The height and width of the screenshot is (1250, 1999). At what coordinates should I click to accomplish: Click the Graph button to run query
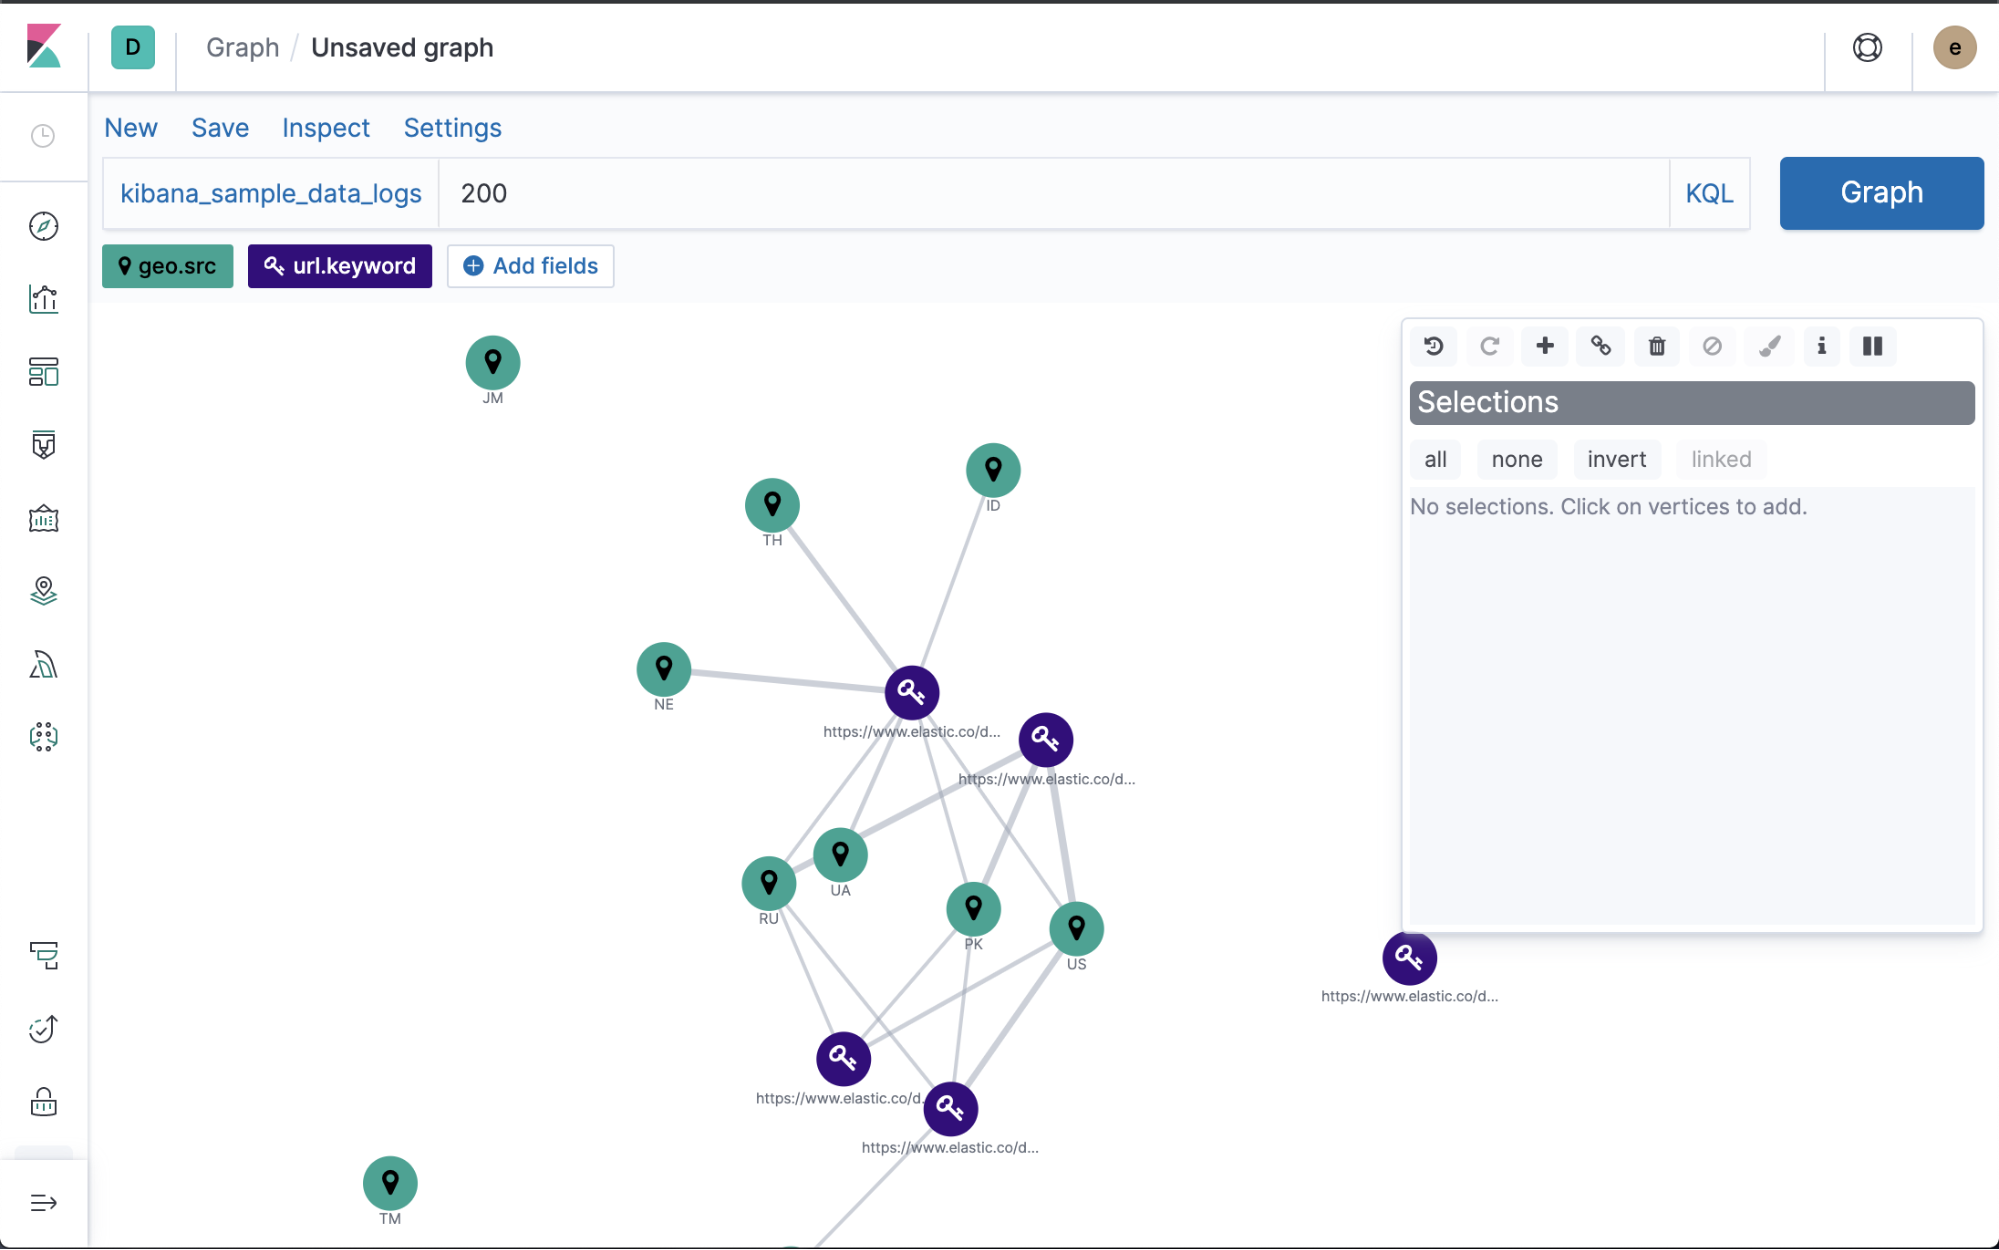1882,193
